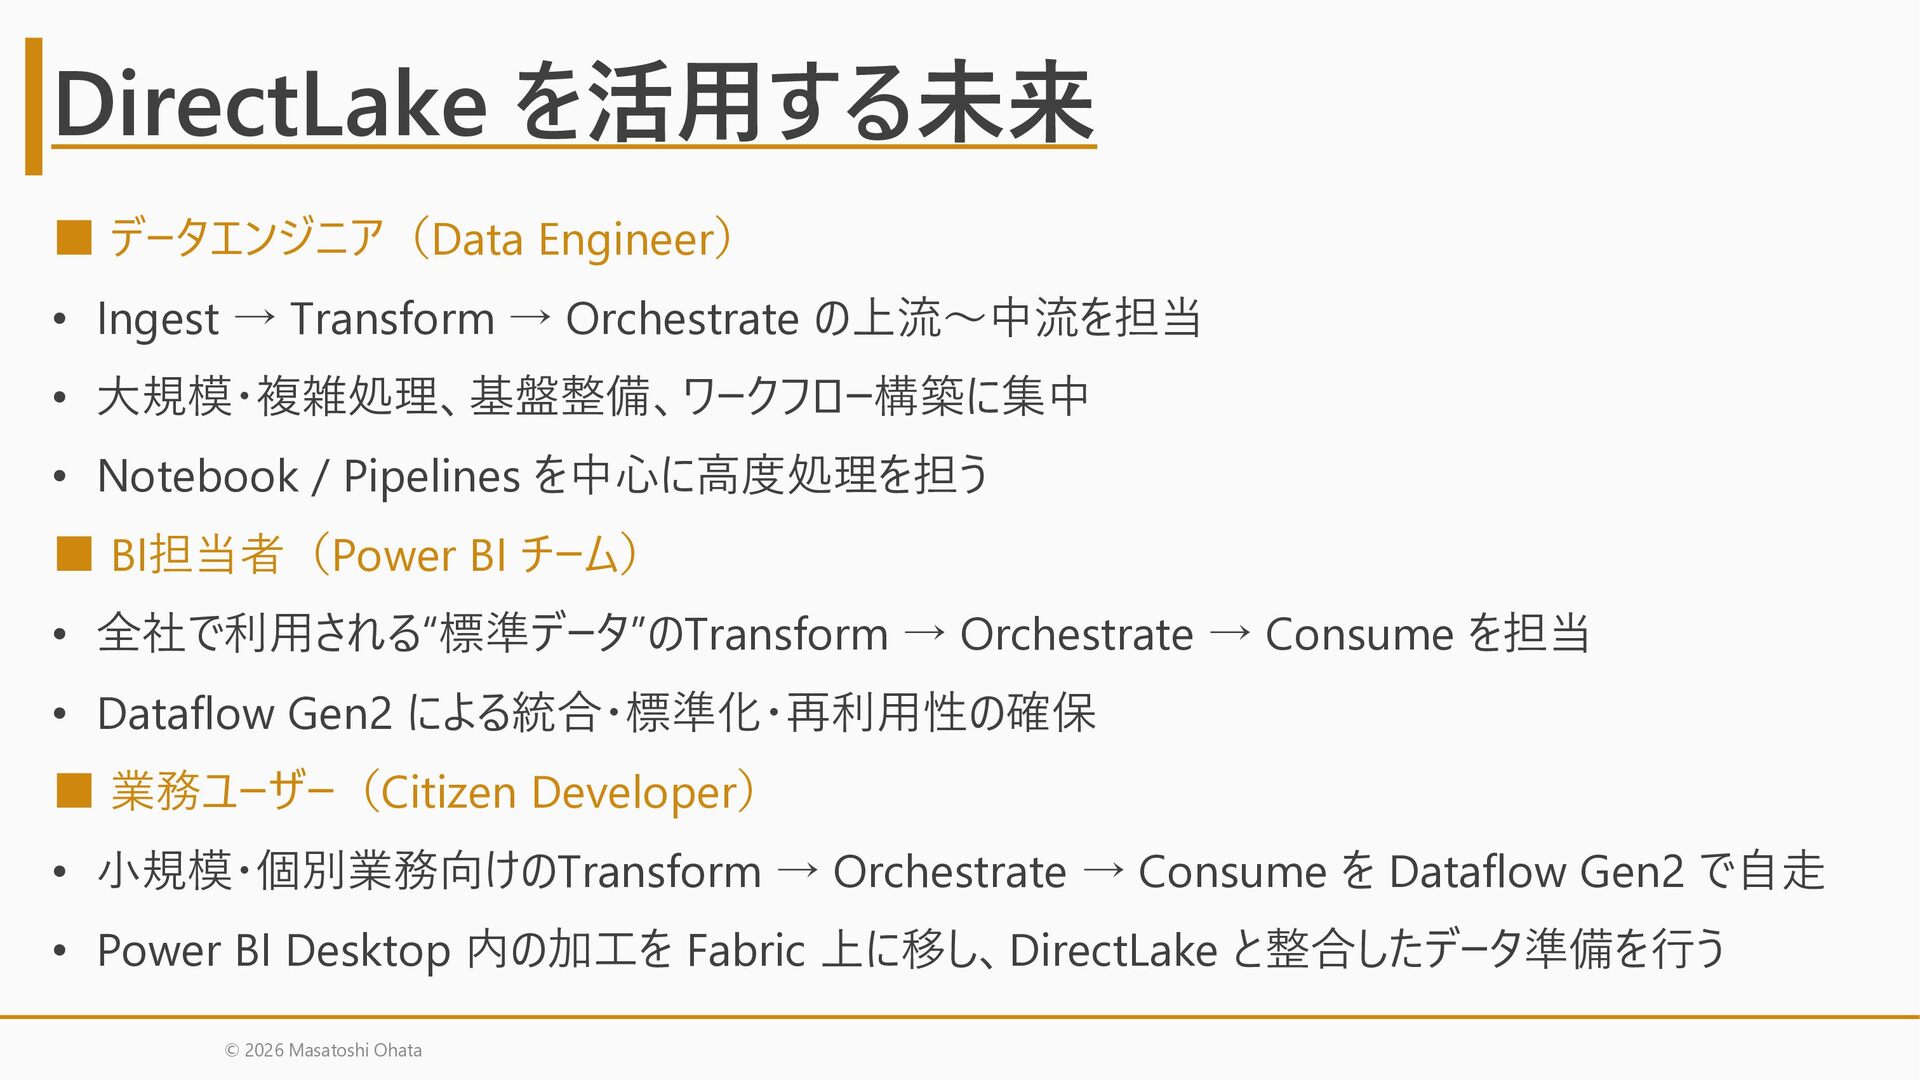
Task: Click the Power BI Desktop 内の加工 bullet
Action: 912,949
